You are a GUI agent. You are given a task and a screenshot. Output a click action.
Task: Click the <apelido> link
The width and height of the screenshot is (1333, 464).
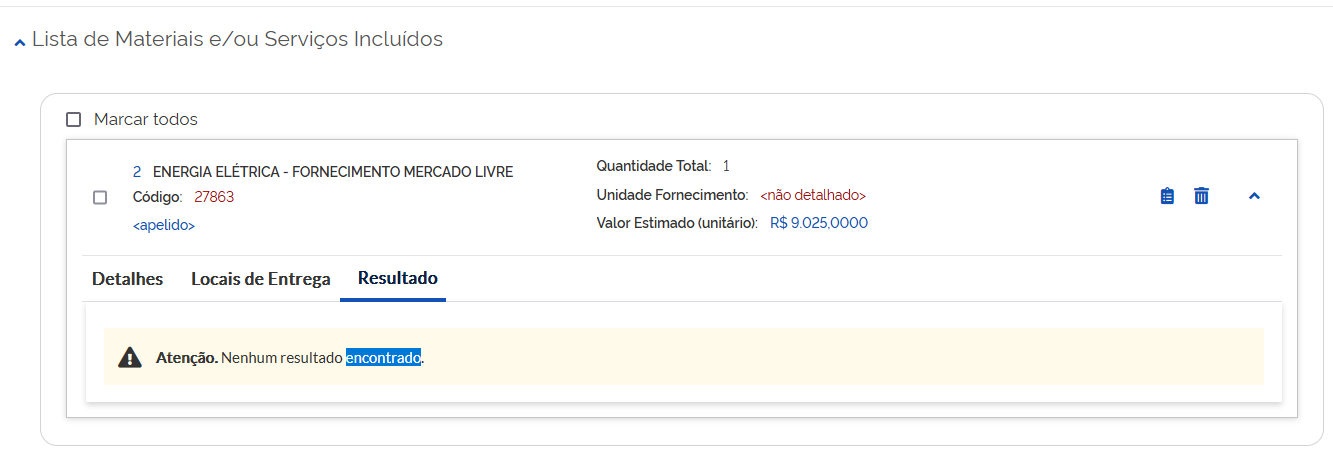(164, 226)
